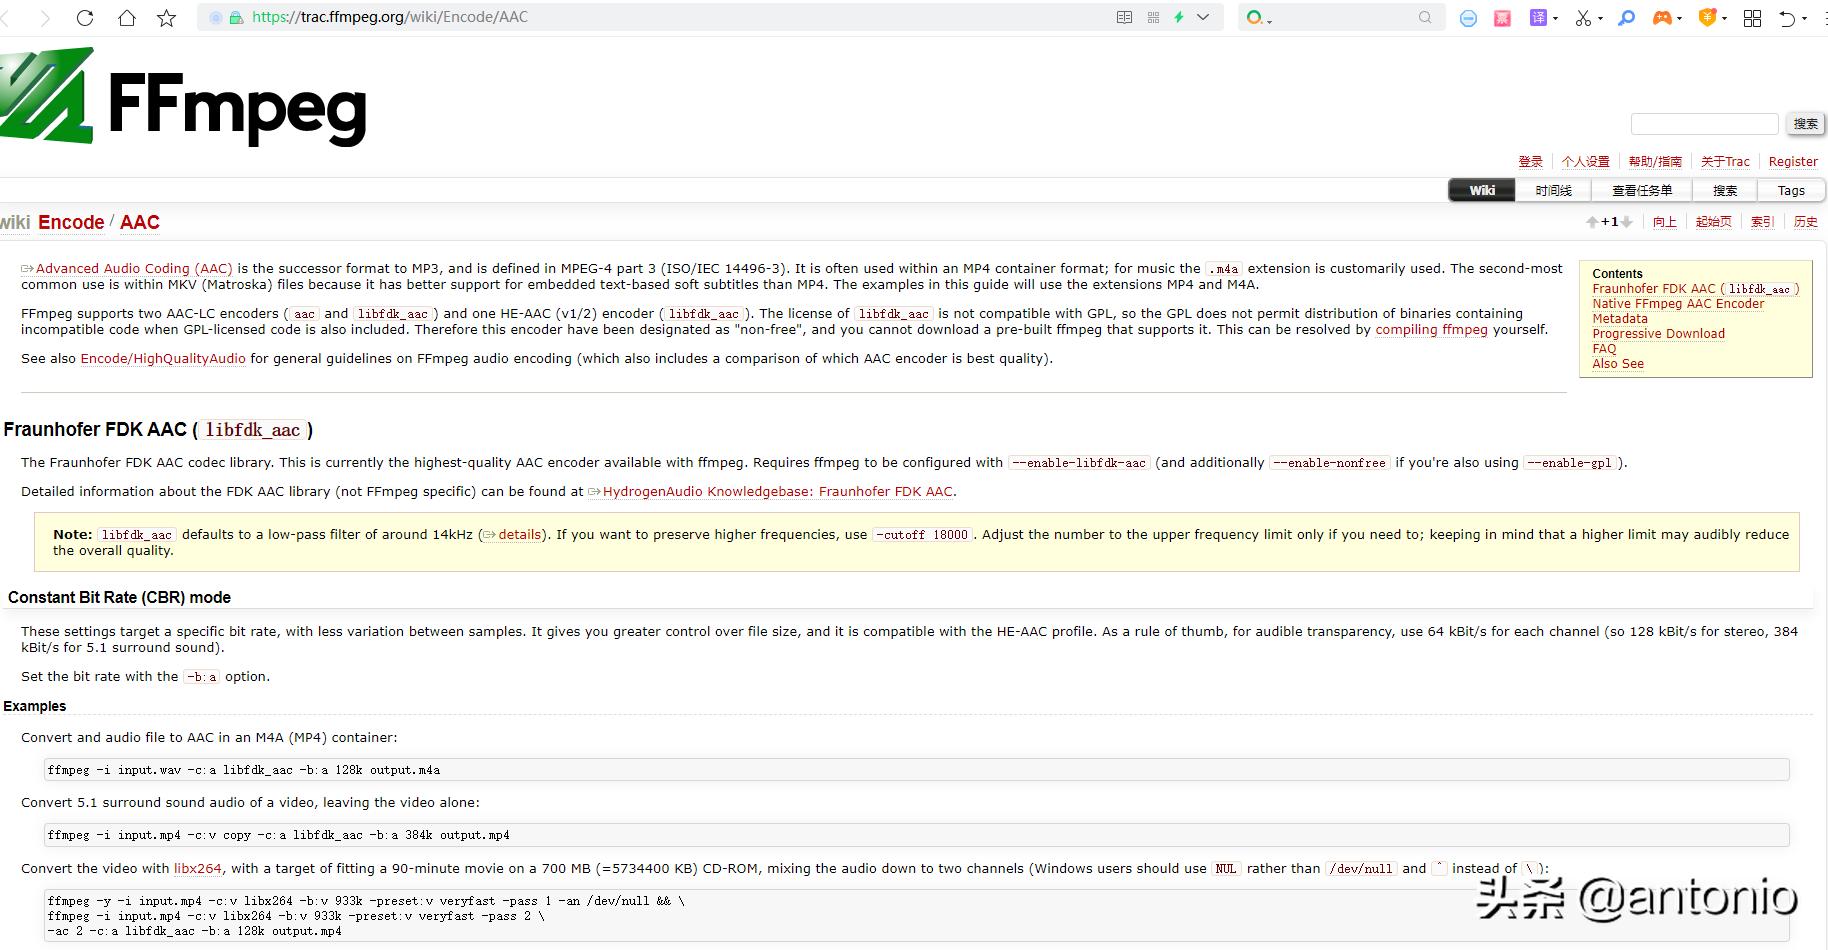1828x950 pixels.
Task: Reload the page with the refresh icon
Action: click(x=85, y=18)
